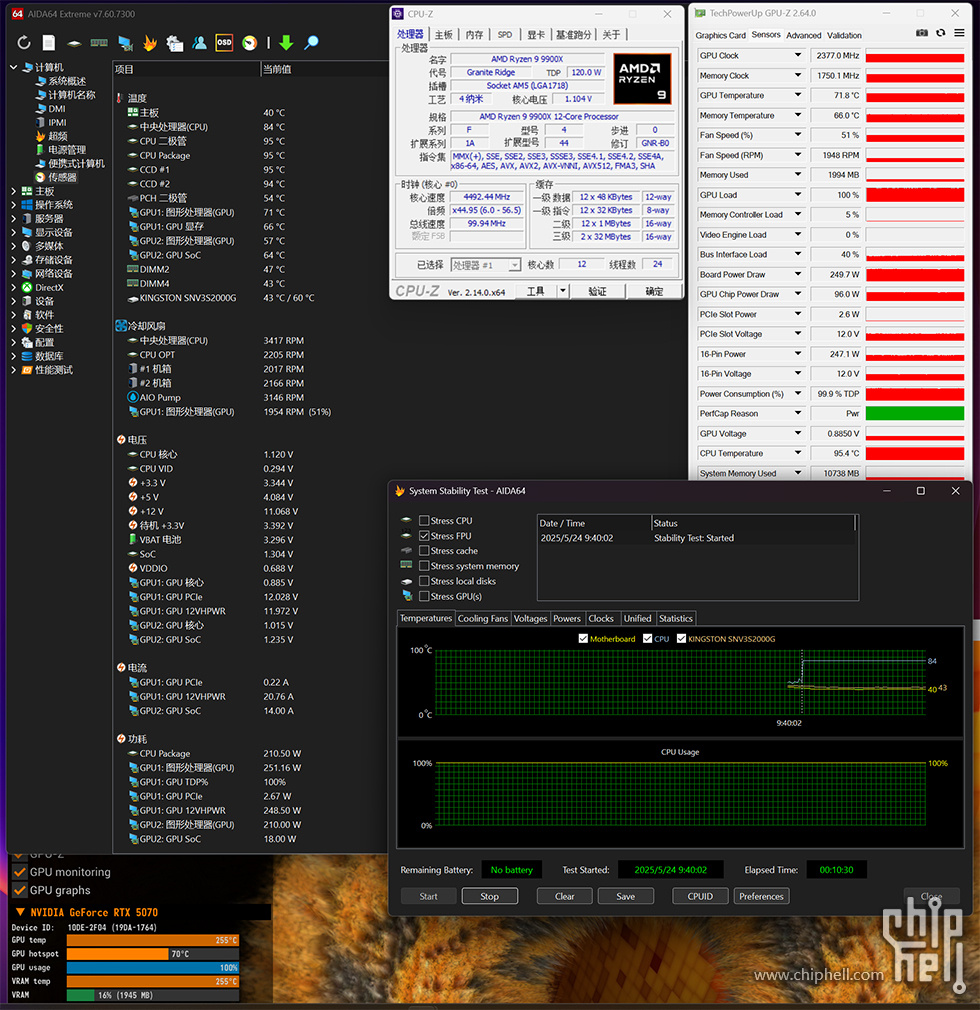The image size is (980, 1010).
Task: Click the AIDA64 refresh toolbar icon
Action: [x=24, y=43]
